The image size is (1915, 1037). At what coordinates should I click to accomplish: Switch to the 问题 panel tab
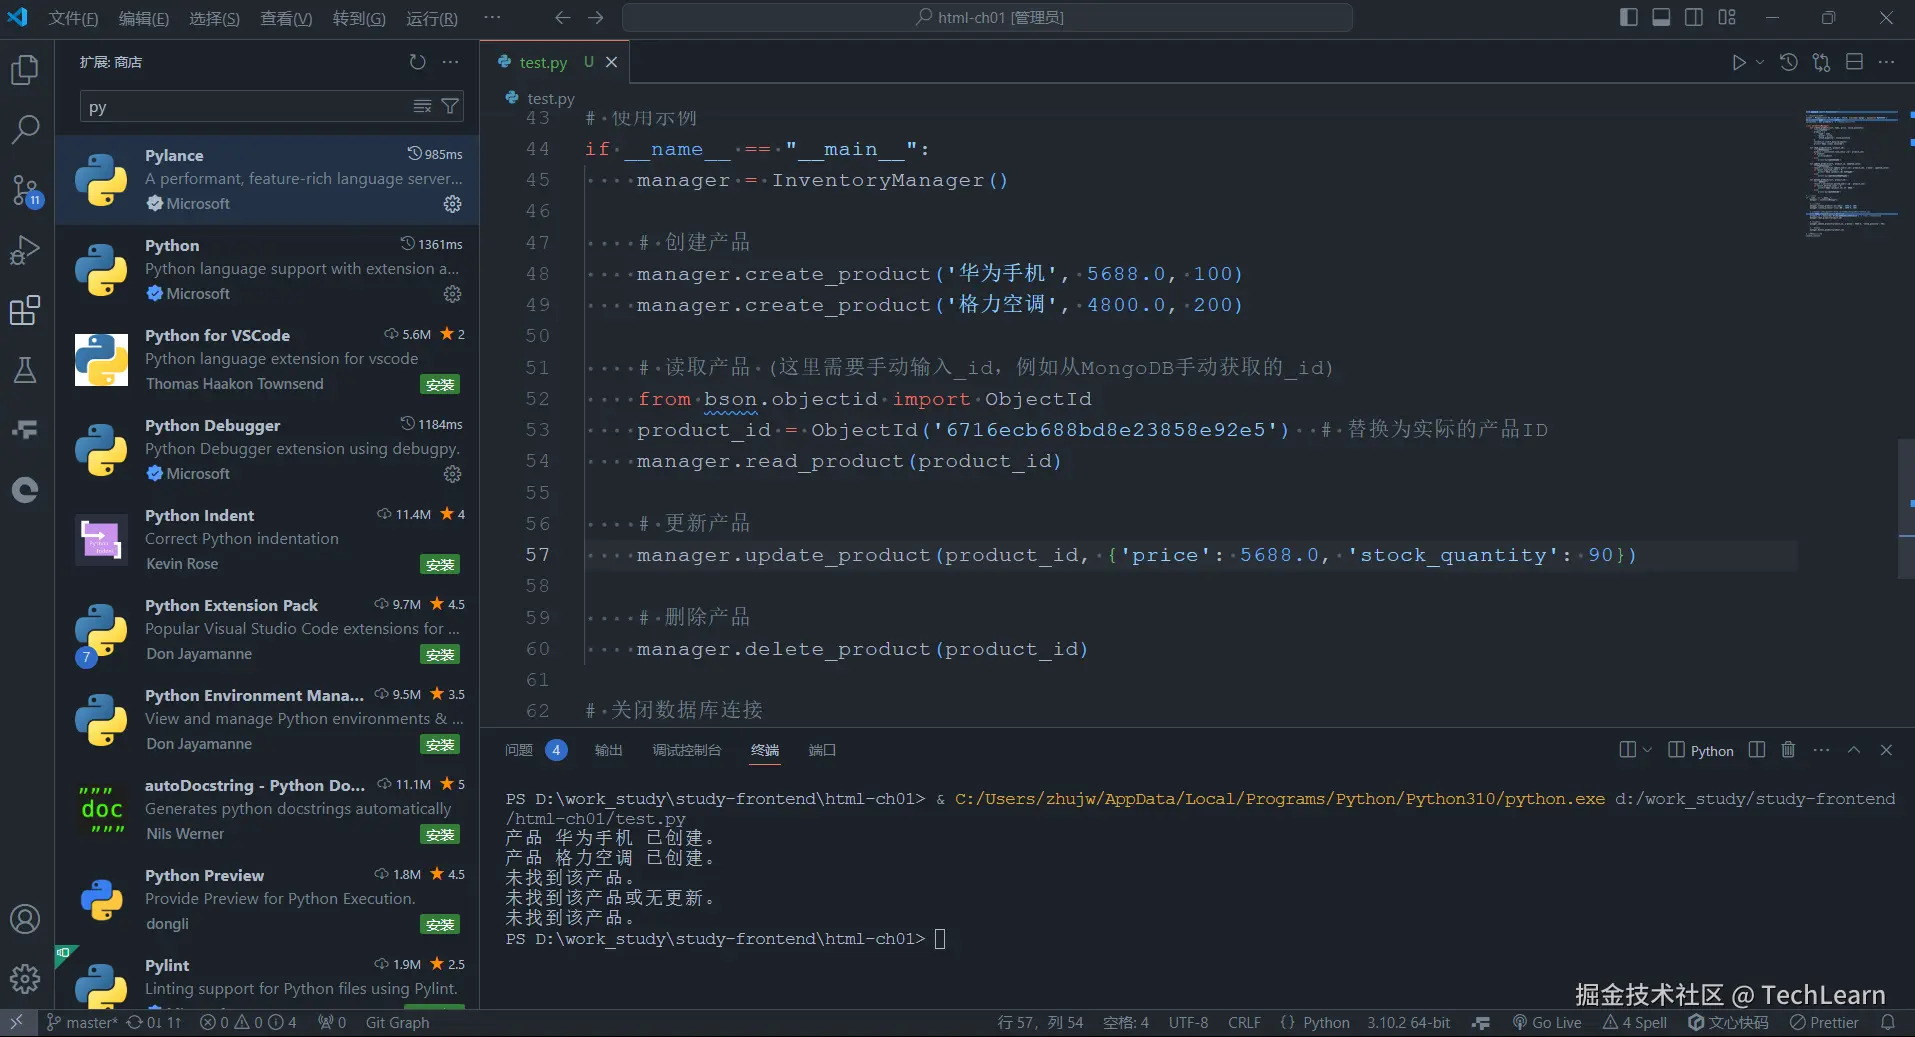pyautogui.click(x=519, y=750)
